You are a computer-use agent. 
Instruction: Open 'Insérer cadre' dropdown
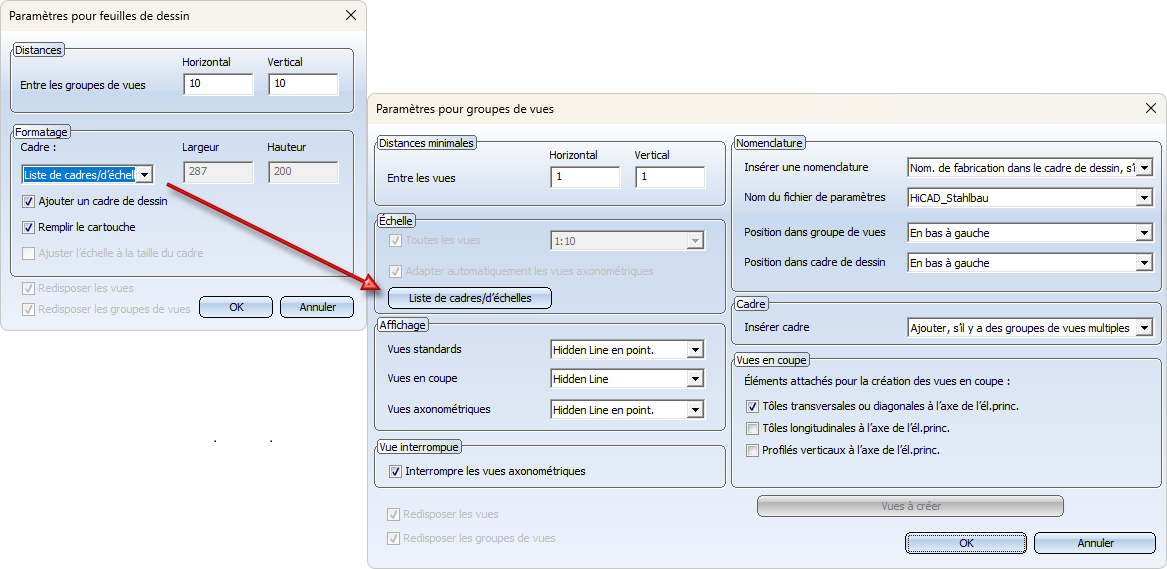point(1145,327)
